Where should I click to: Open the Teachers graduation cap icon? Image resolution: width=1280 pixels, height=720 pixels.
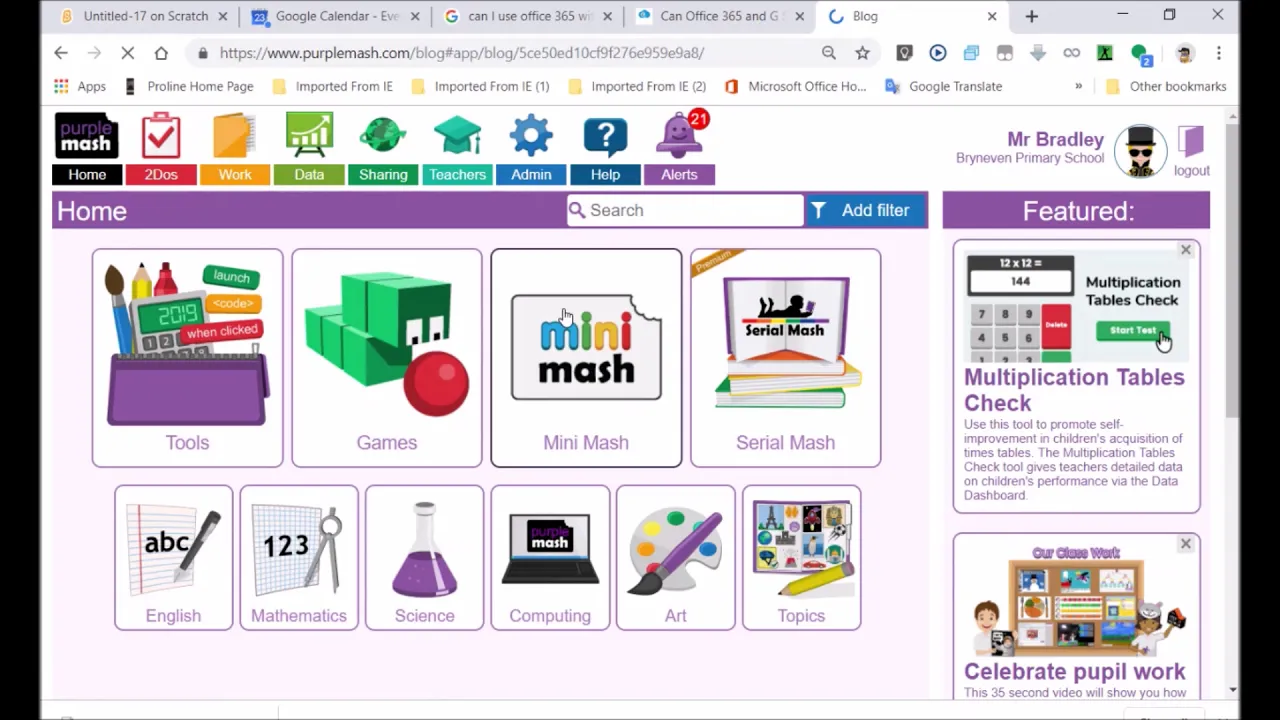[x=457, y=136]
